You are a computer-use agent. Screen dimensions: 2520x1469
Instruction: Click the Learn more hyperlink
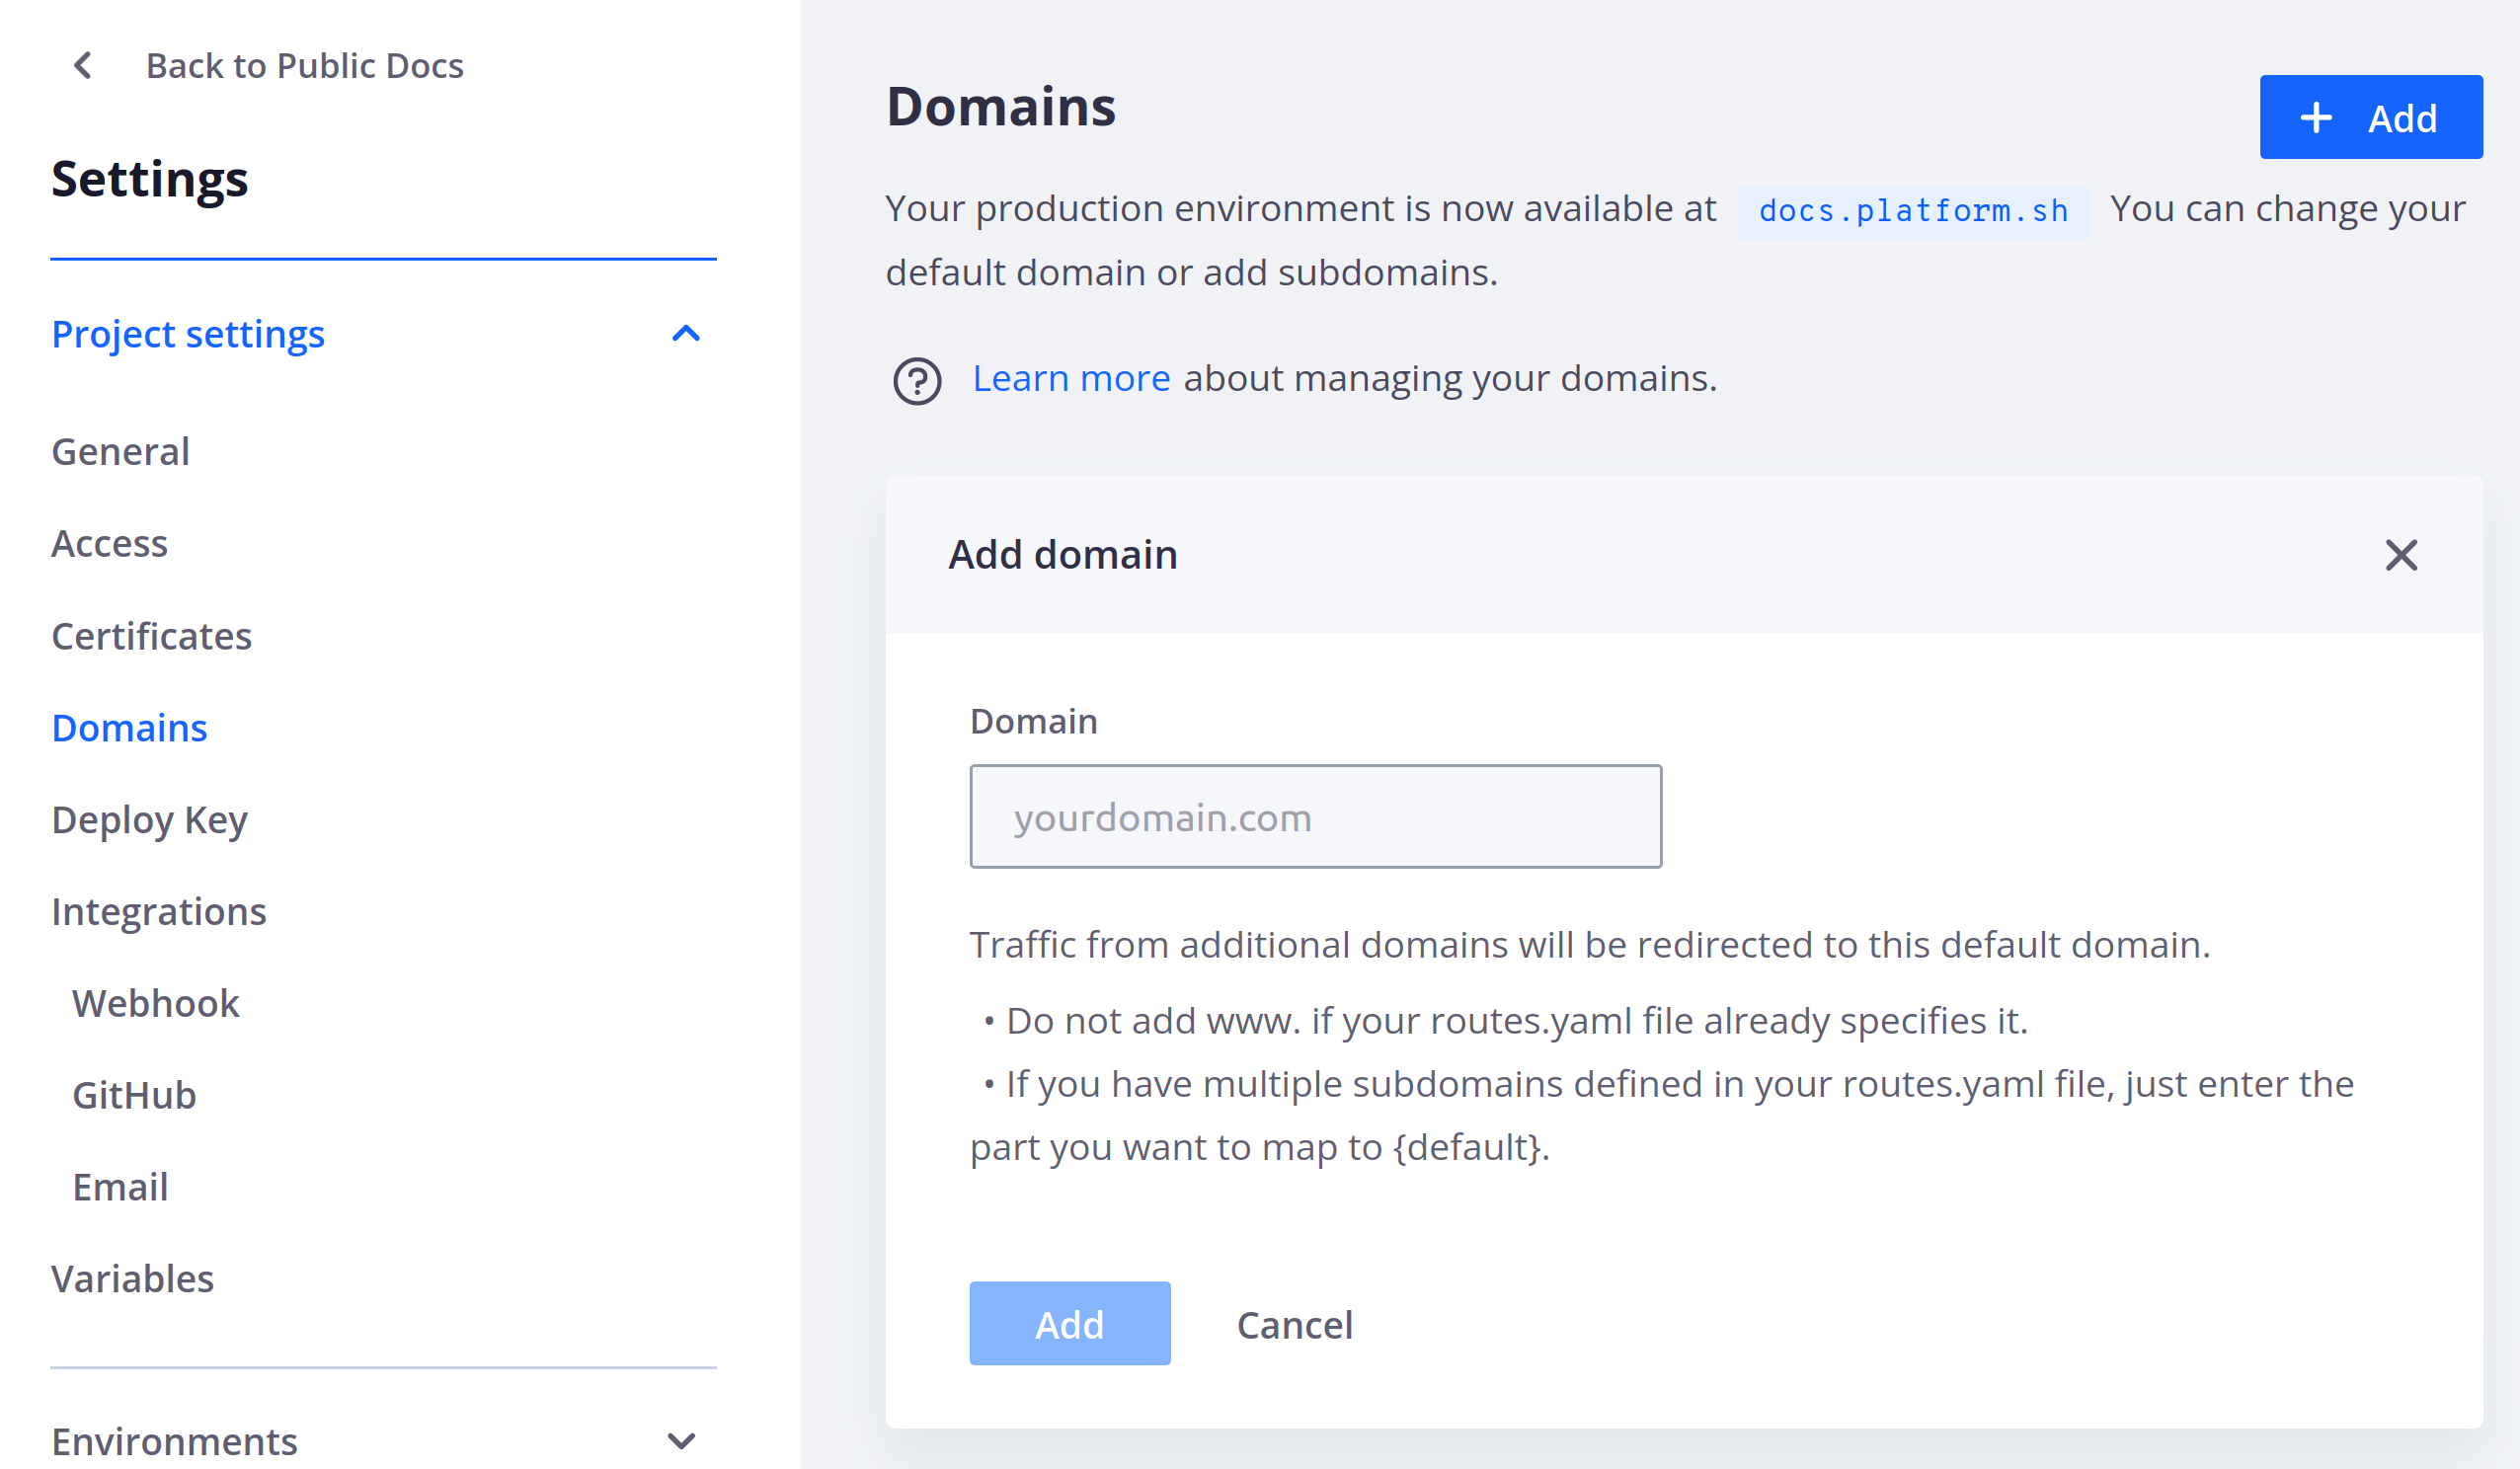1070,376
